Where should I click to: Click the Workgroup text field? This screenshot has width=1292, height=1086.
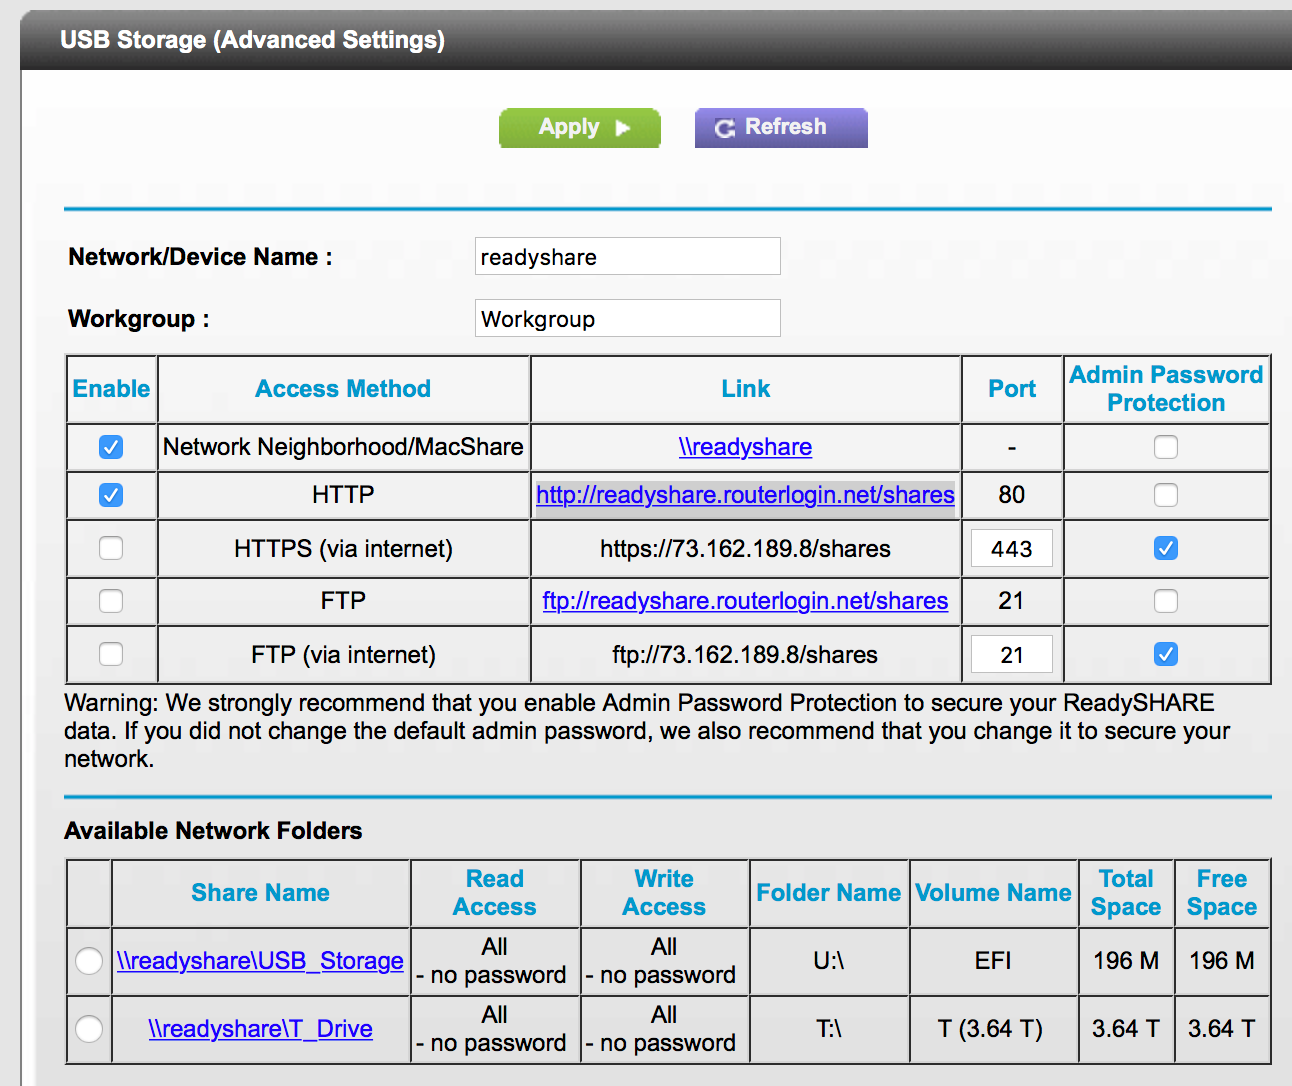coord(627,318)
